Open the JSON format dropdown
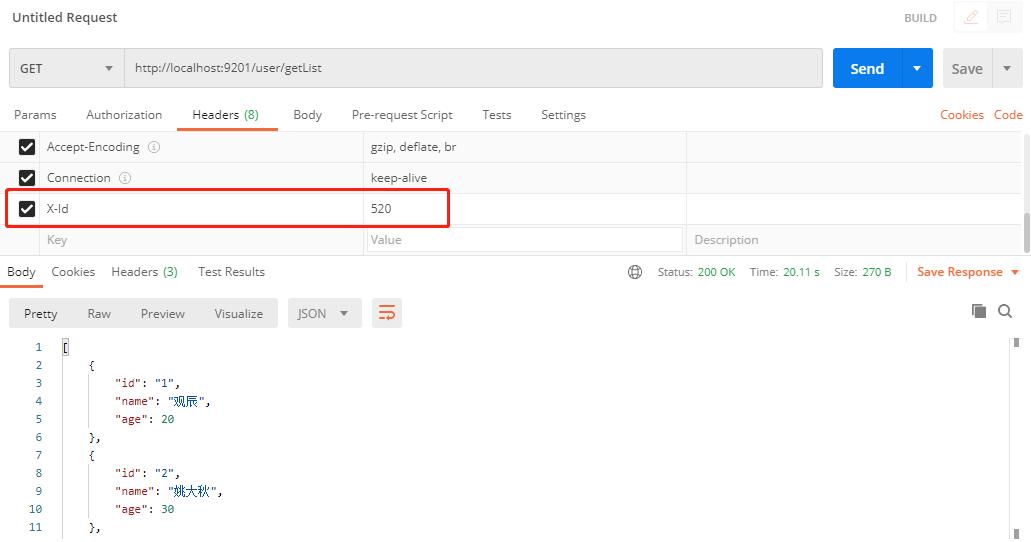Screen dimensions: 1031x542 point(324,313)
